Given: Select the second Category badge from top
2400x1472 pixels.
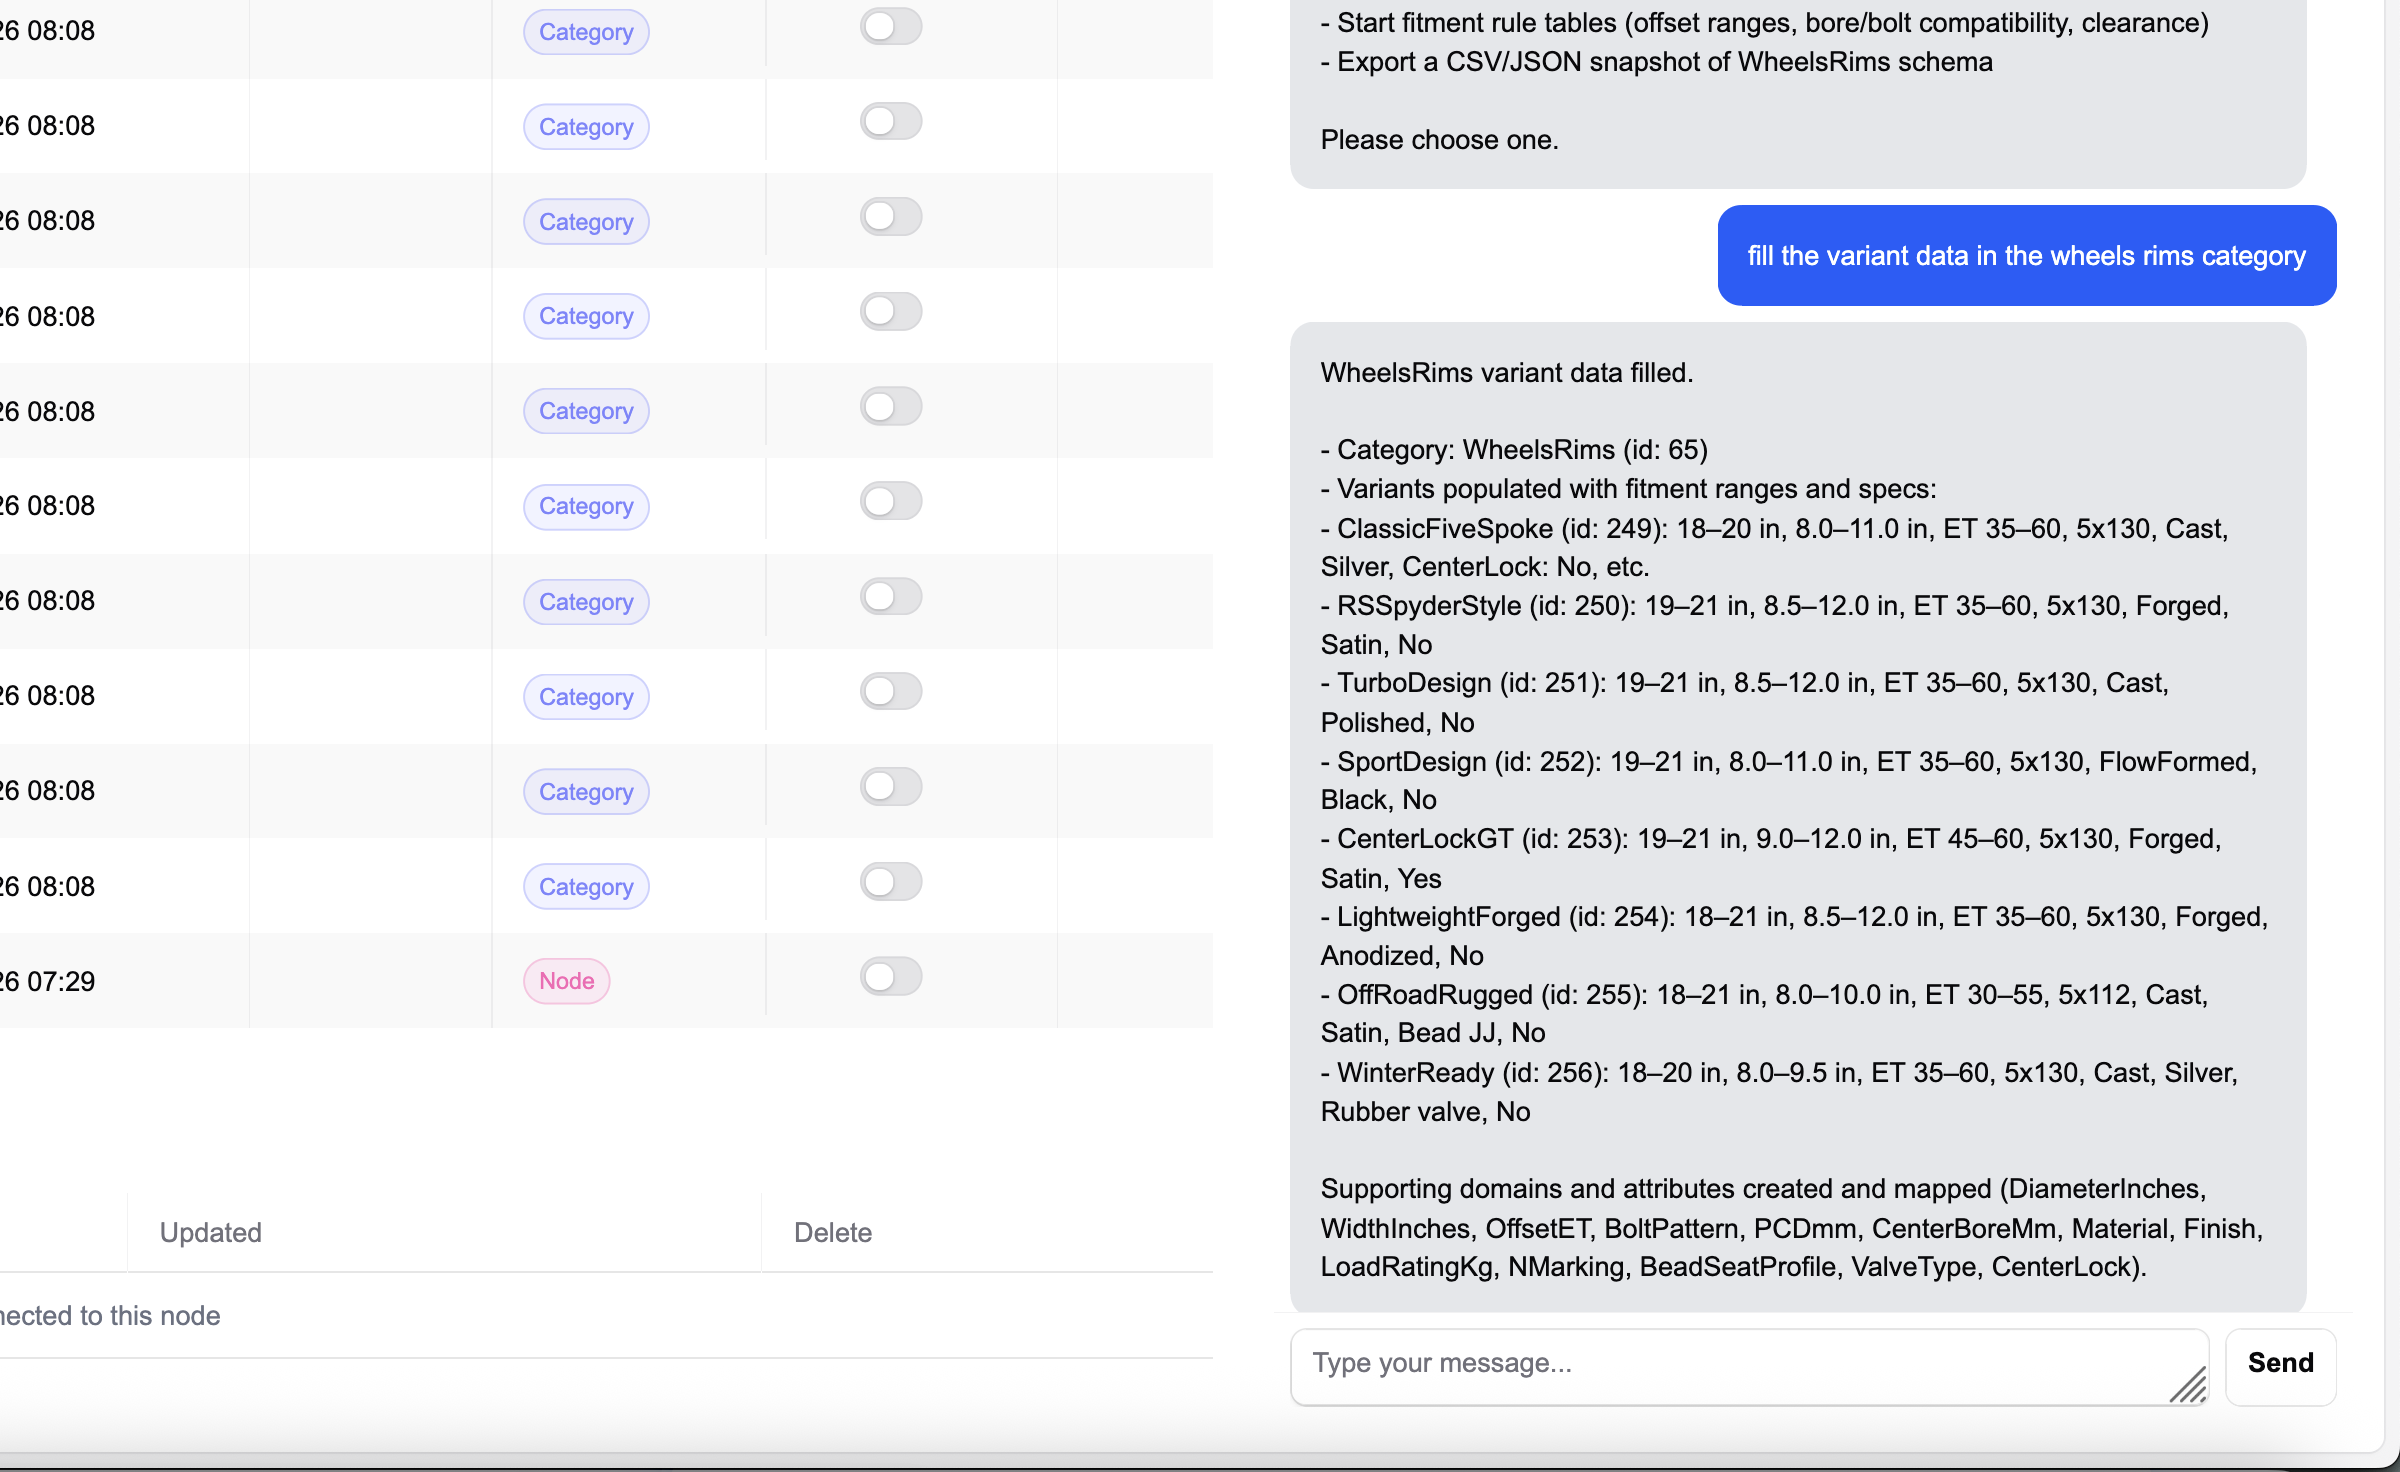Looking at the screenshot, I should [586, 127].
